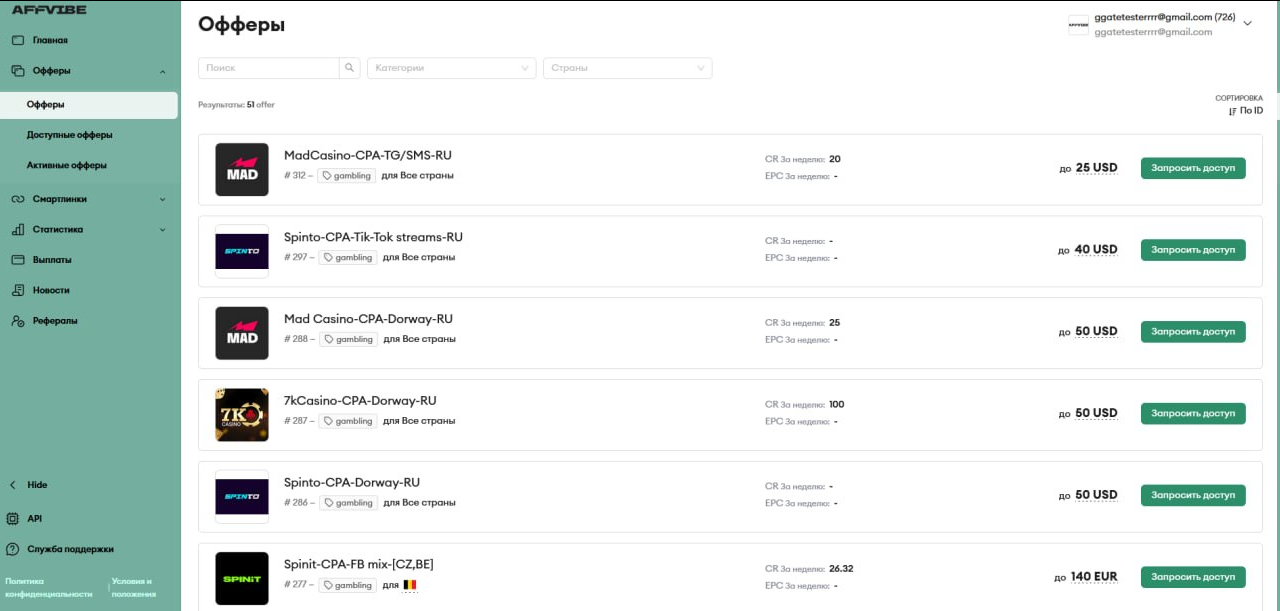Open the Рефералы page
This screenshot has width=1280, height=611.
pyautogui.click(x=55, y=321)
